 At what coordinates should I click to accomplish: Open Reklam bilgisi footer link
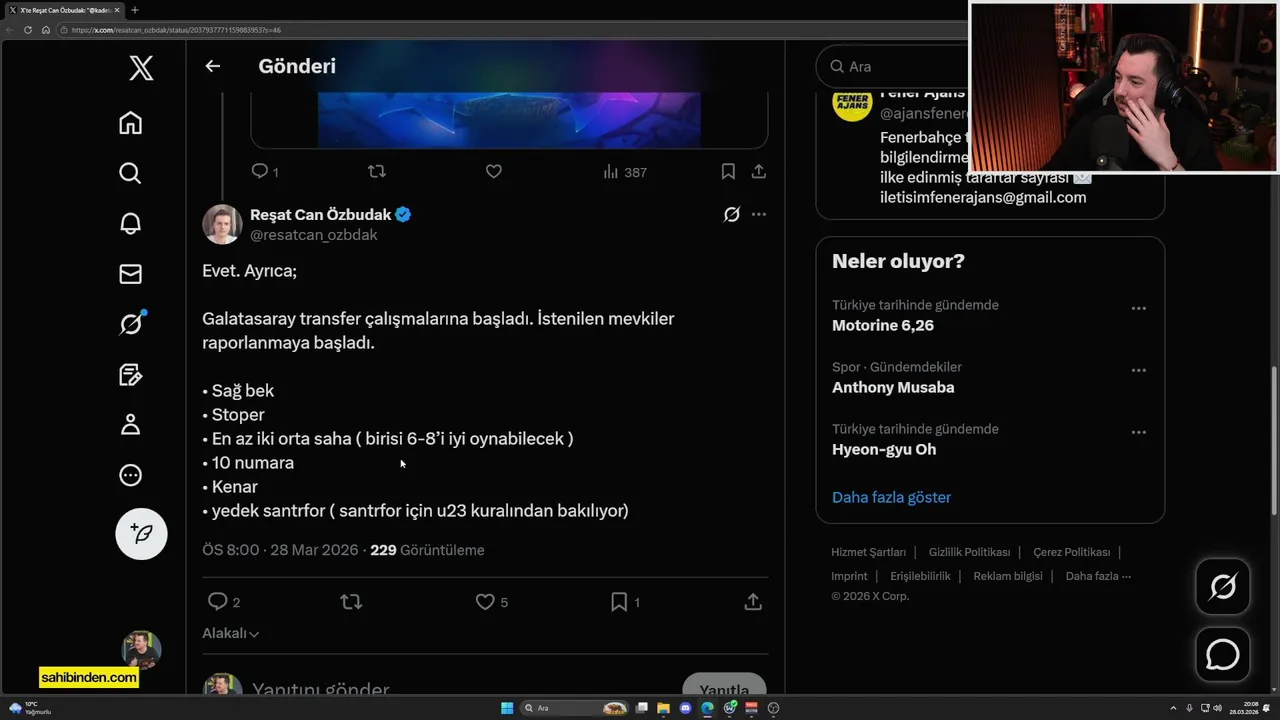point(1008,576)
